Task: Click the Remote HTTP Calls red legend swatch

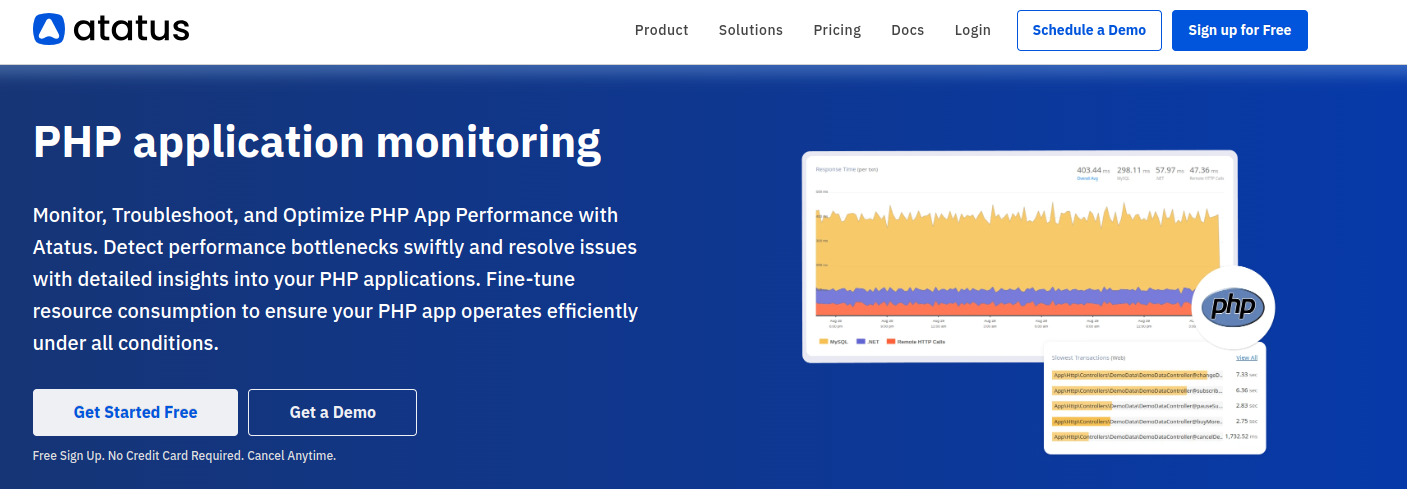Action: (891, 342)
